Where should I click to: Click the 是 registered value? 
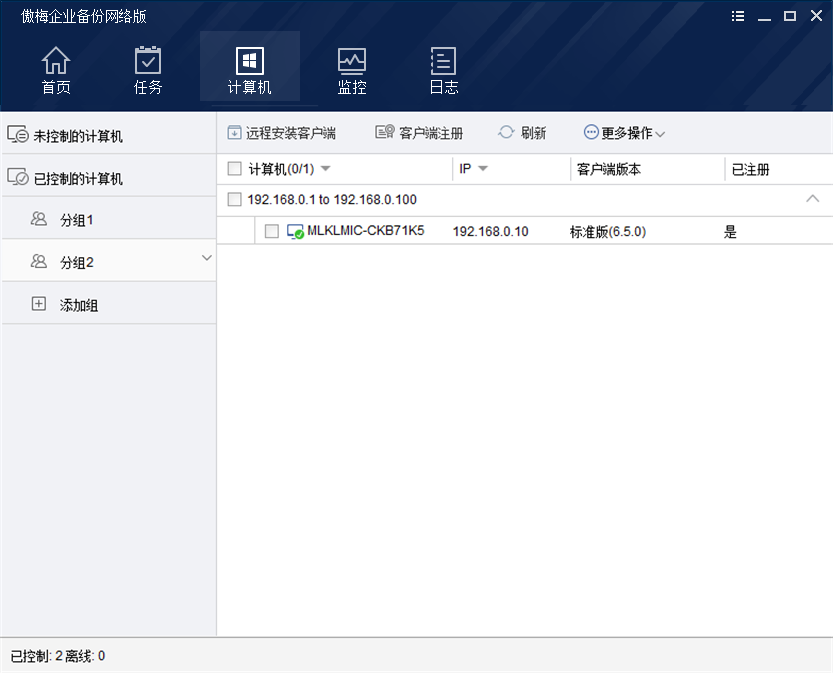point(730,232)
